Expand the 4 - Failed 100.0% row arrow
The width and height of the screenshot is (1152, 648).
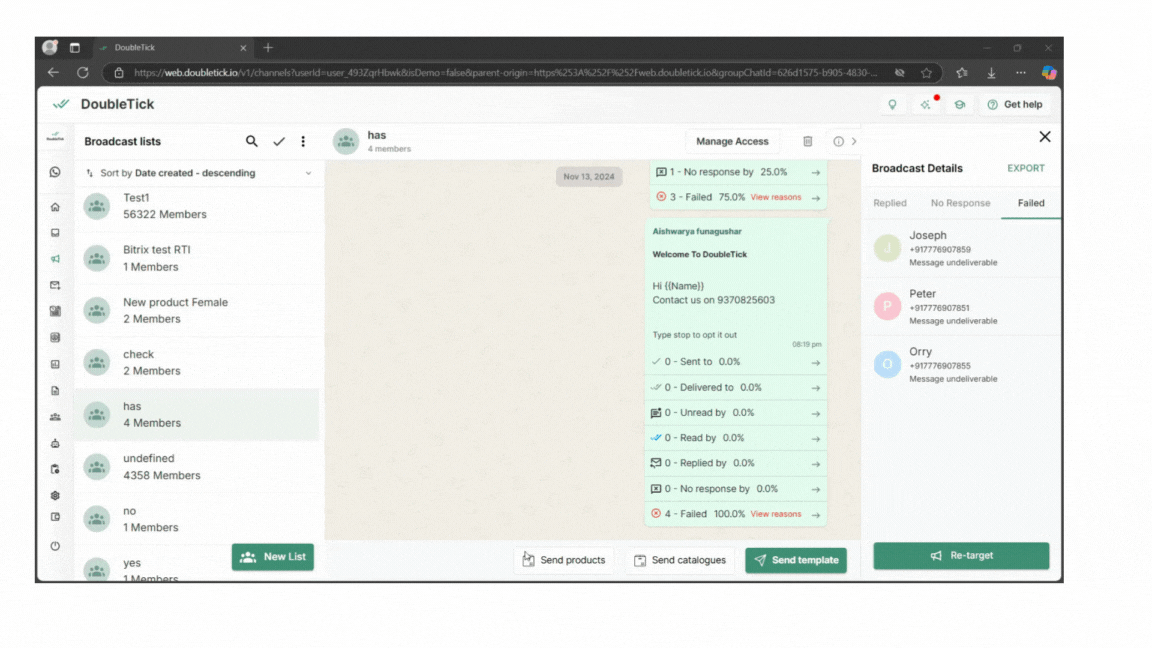[816, 515]
